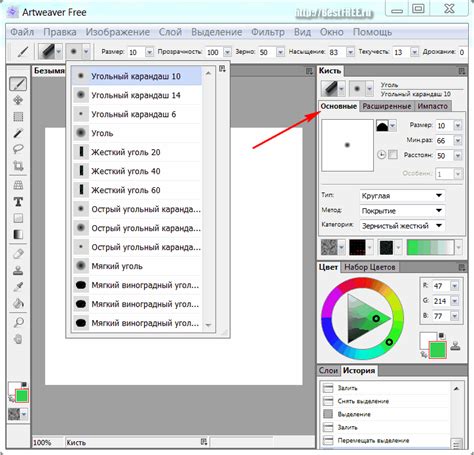This screenshot has height=455, width=474.
Task: Open Зерно dropdown arrow
Action: click(280, 52)
